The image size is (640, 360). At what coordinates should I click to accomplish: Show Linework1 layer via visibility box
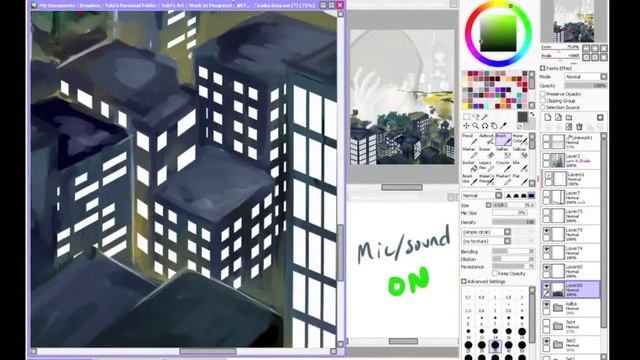547,139
